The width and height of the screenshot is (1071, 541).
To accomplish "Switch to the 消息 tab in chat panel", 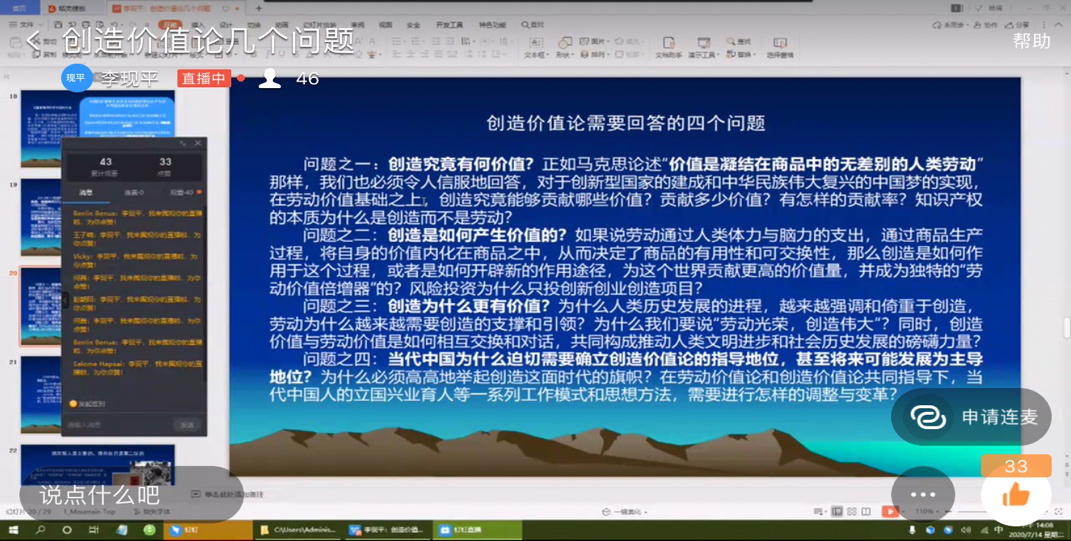I will [x=86, y=192].
